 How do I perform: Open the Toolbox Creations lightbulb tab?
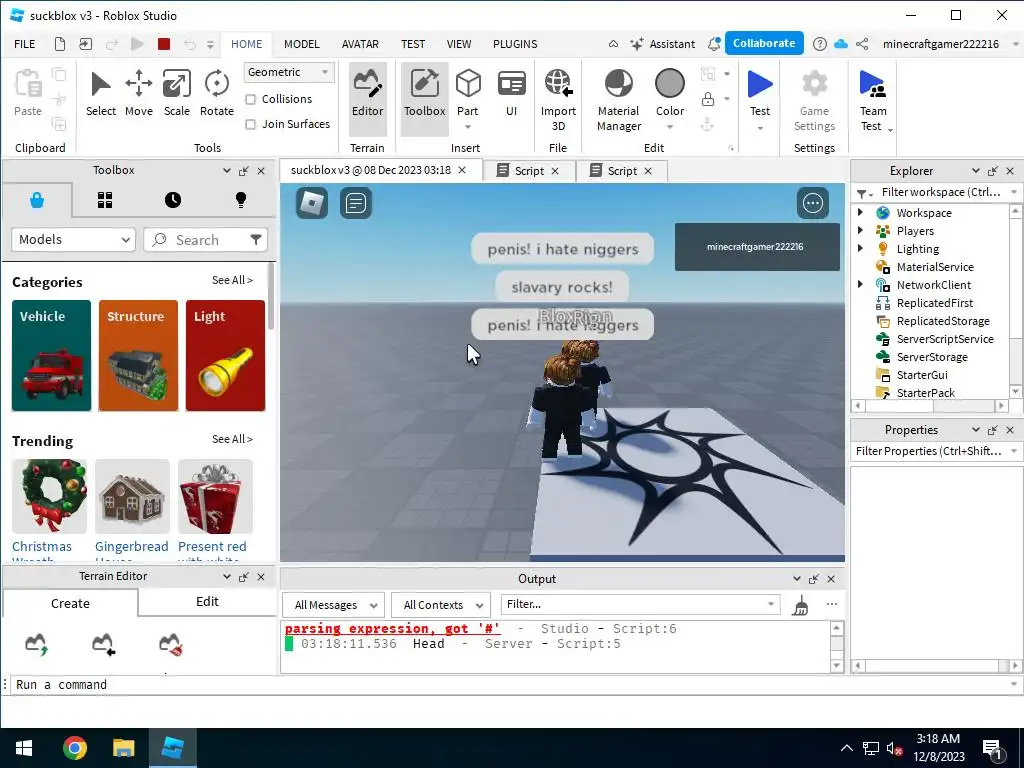click(240, 200)
